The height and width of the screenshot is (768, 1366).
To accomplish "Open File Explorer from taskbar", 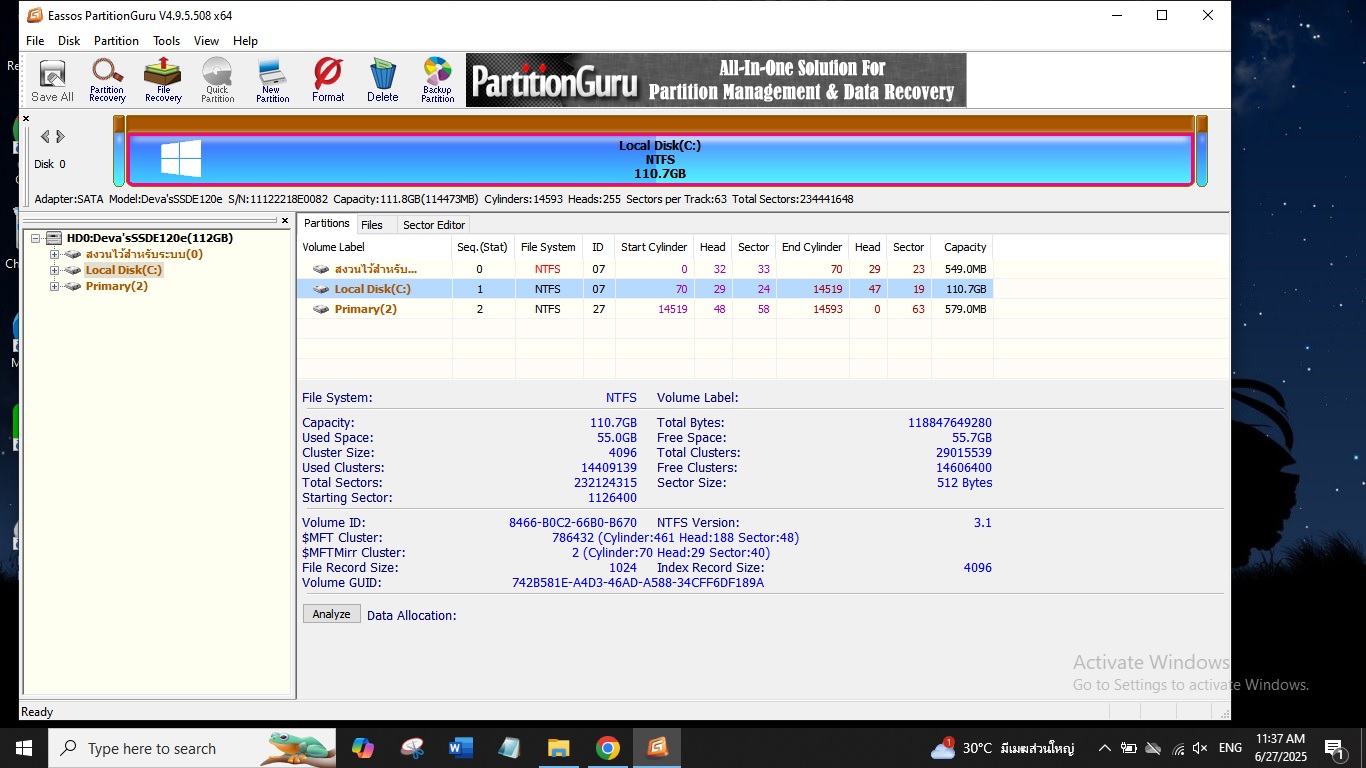I will [x=558, y=748].
